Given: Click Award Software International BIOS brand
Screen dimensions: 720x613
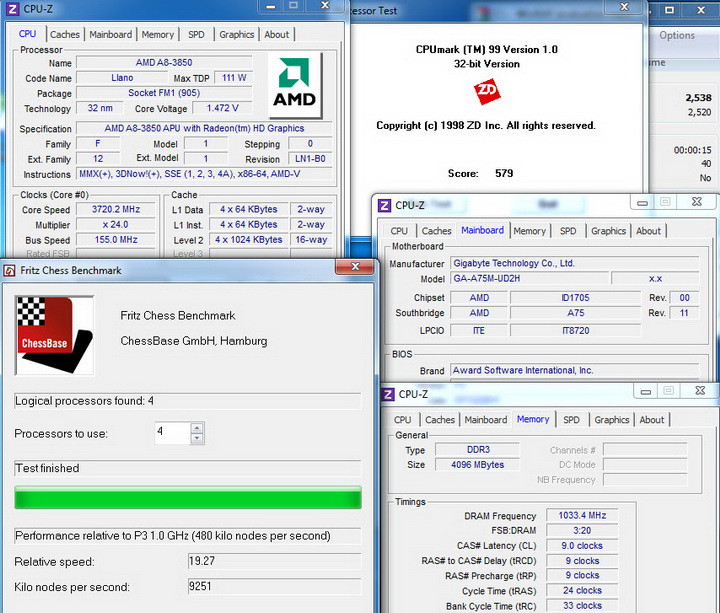Looking at the screenshot, I should click(574, 370).
